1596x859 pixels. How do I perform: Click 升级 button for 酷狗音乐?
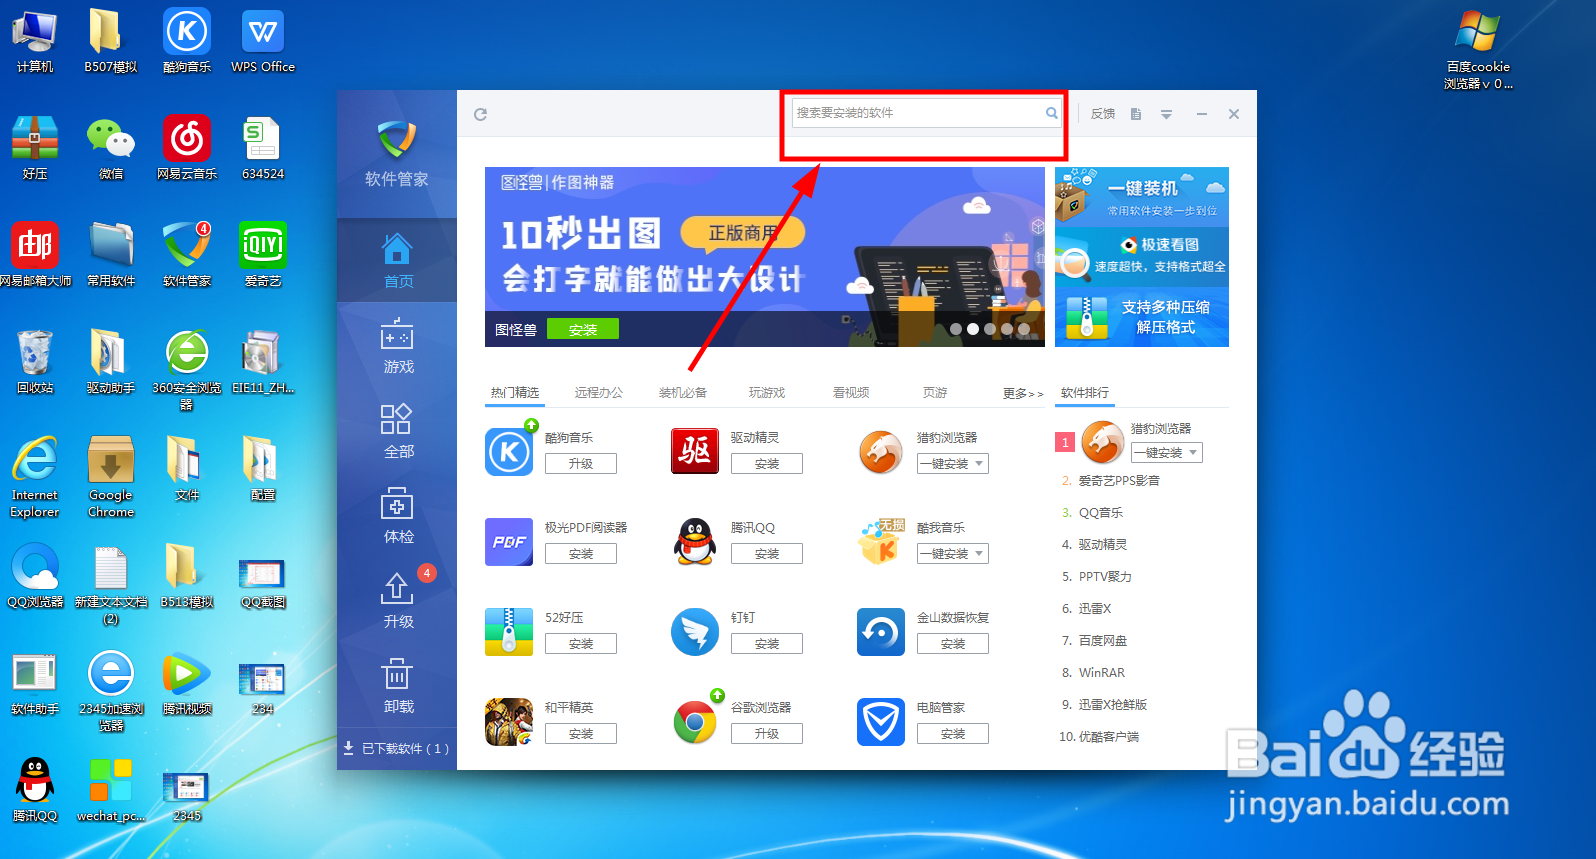pos(581,464)
